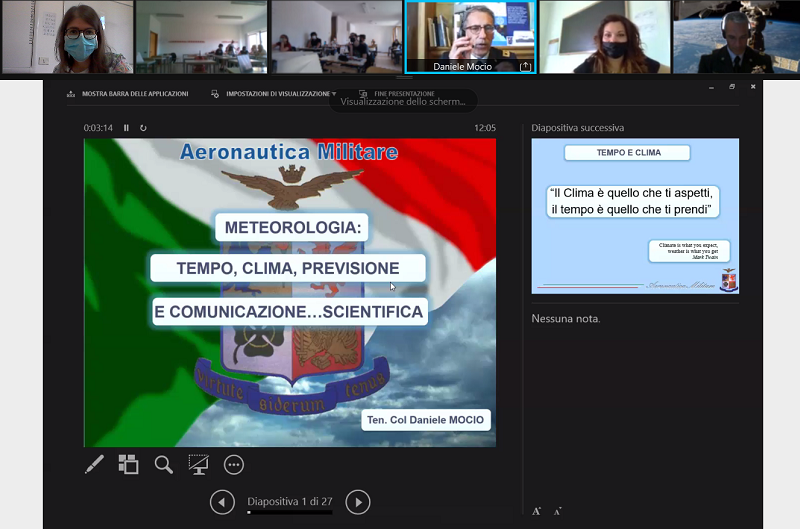Open the see all slides grid
Image resolution: width=800 pixels, height=529 pixels.
tap(129, 464)
